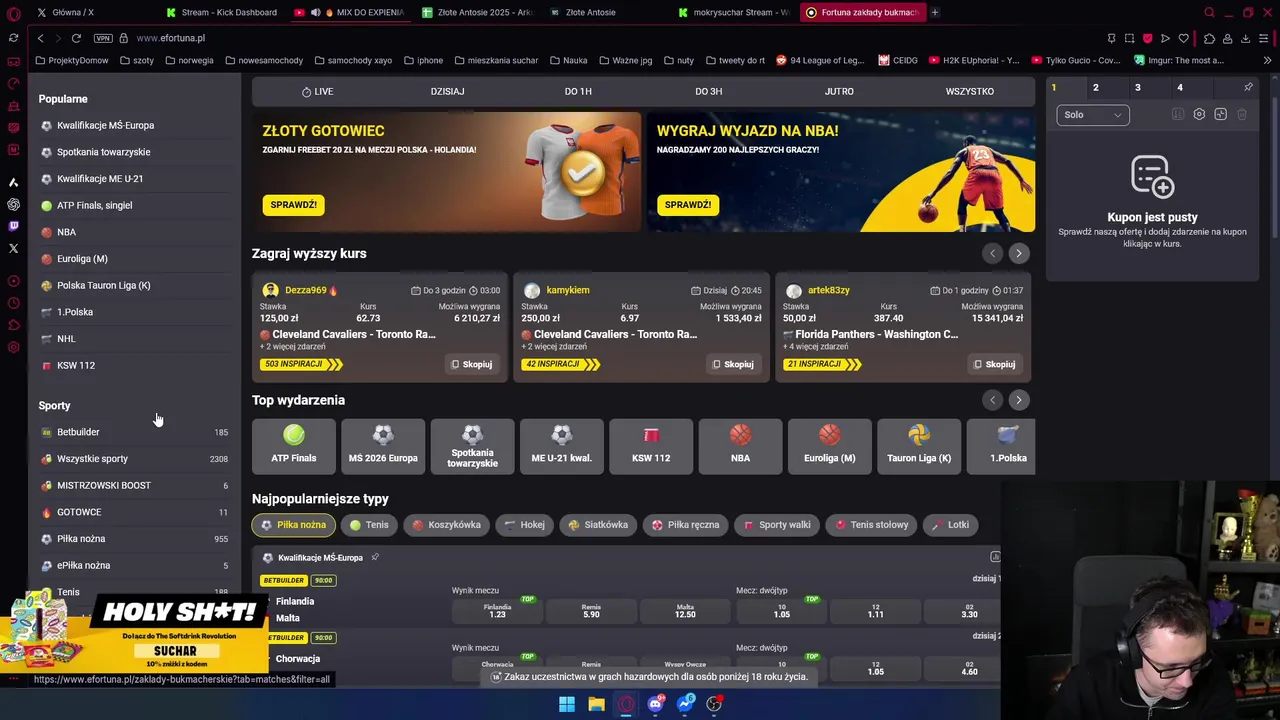
Task: Open ATP Finals top event tile
Action: pos(293,446)
